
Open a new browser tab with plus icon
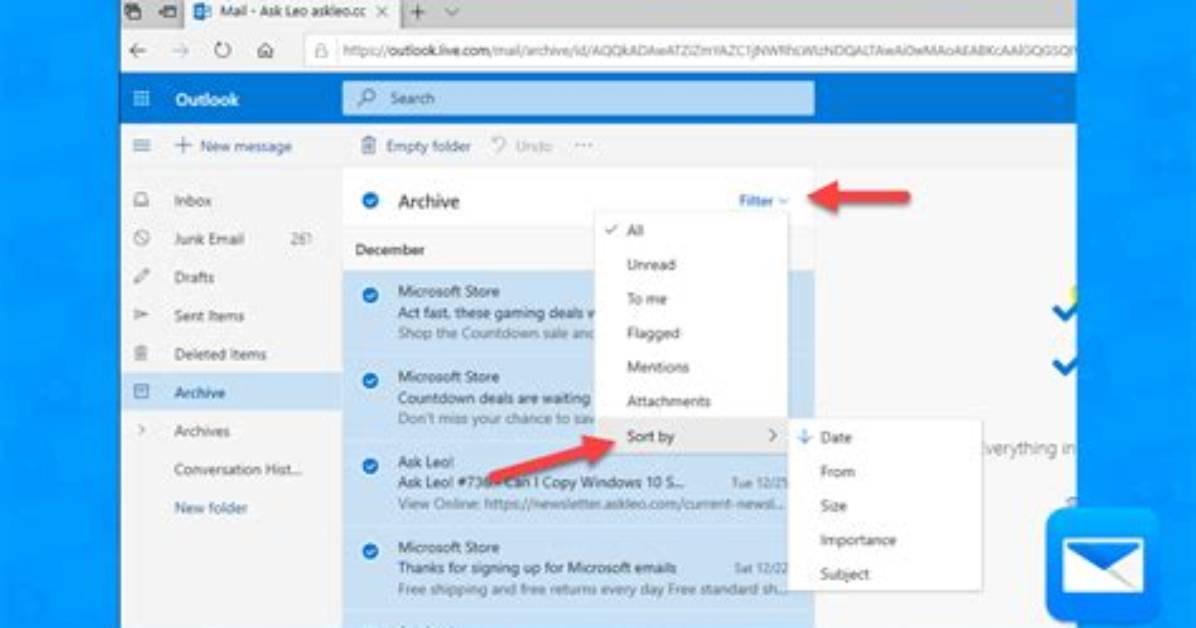click(x=418, y=12)
